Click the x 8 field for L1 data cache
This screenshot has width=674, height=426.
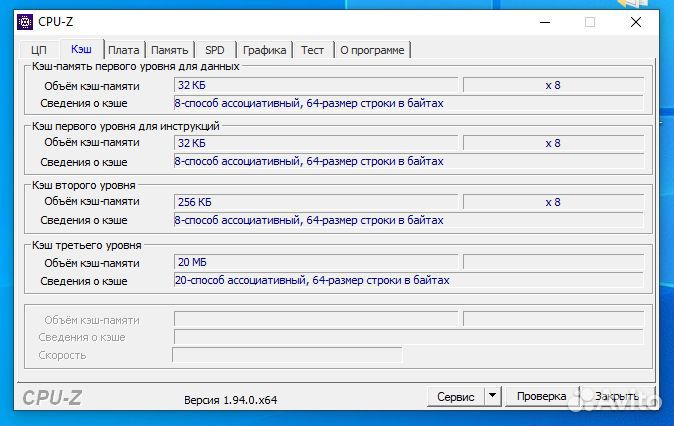553,85
